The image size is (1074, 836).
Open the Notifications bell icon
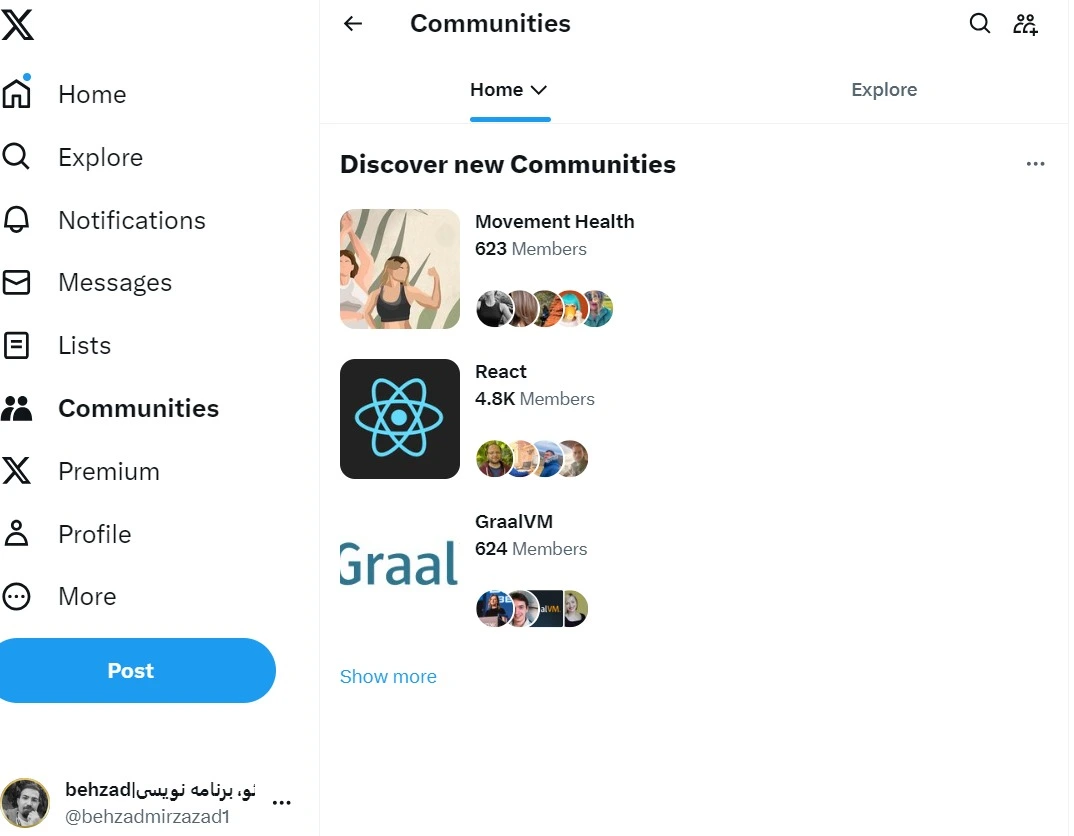(x=17, y=219)
